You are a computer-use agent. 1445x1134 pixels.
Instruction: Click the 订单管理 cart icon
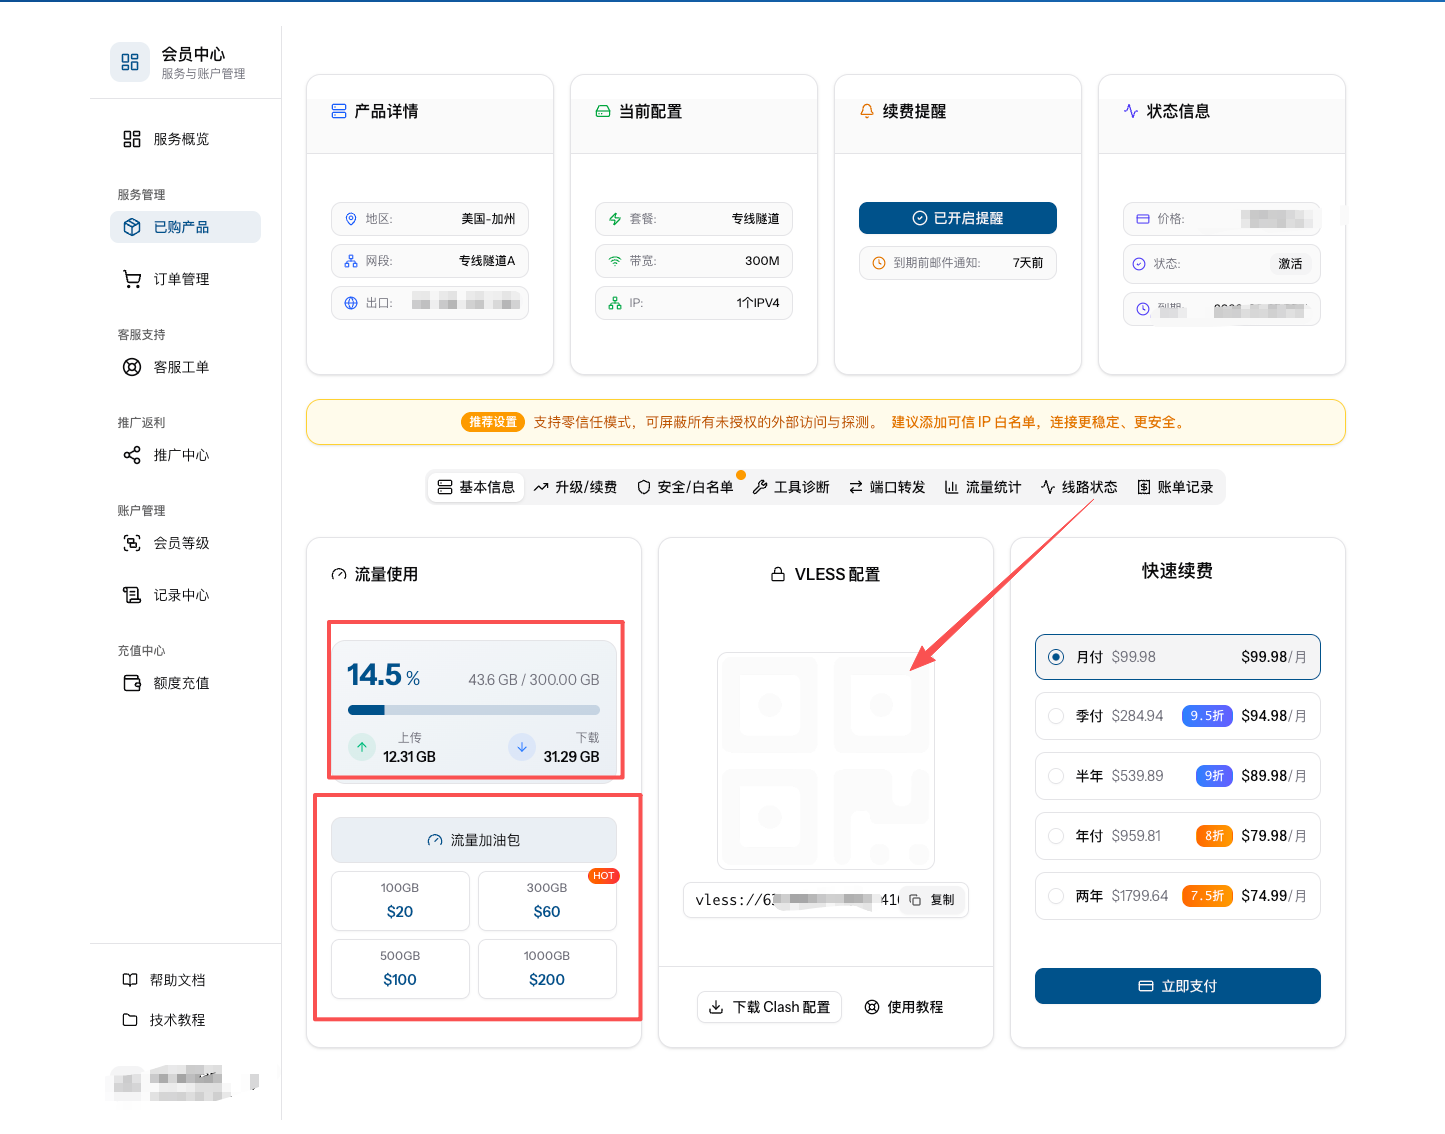pyautogui.click(x=132, y=279)
